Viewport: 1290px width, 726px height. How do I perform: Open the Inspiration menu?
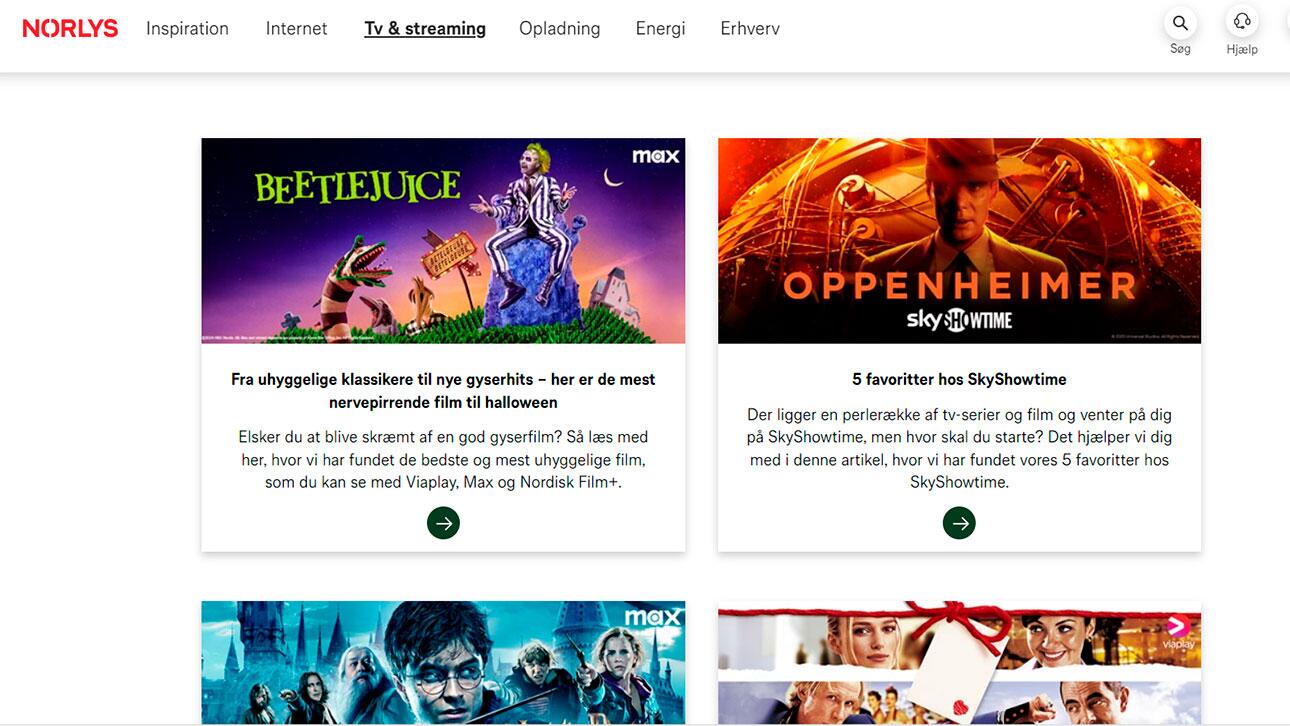coord(187,28)
